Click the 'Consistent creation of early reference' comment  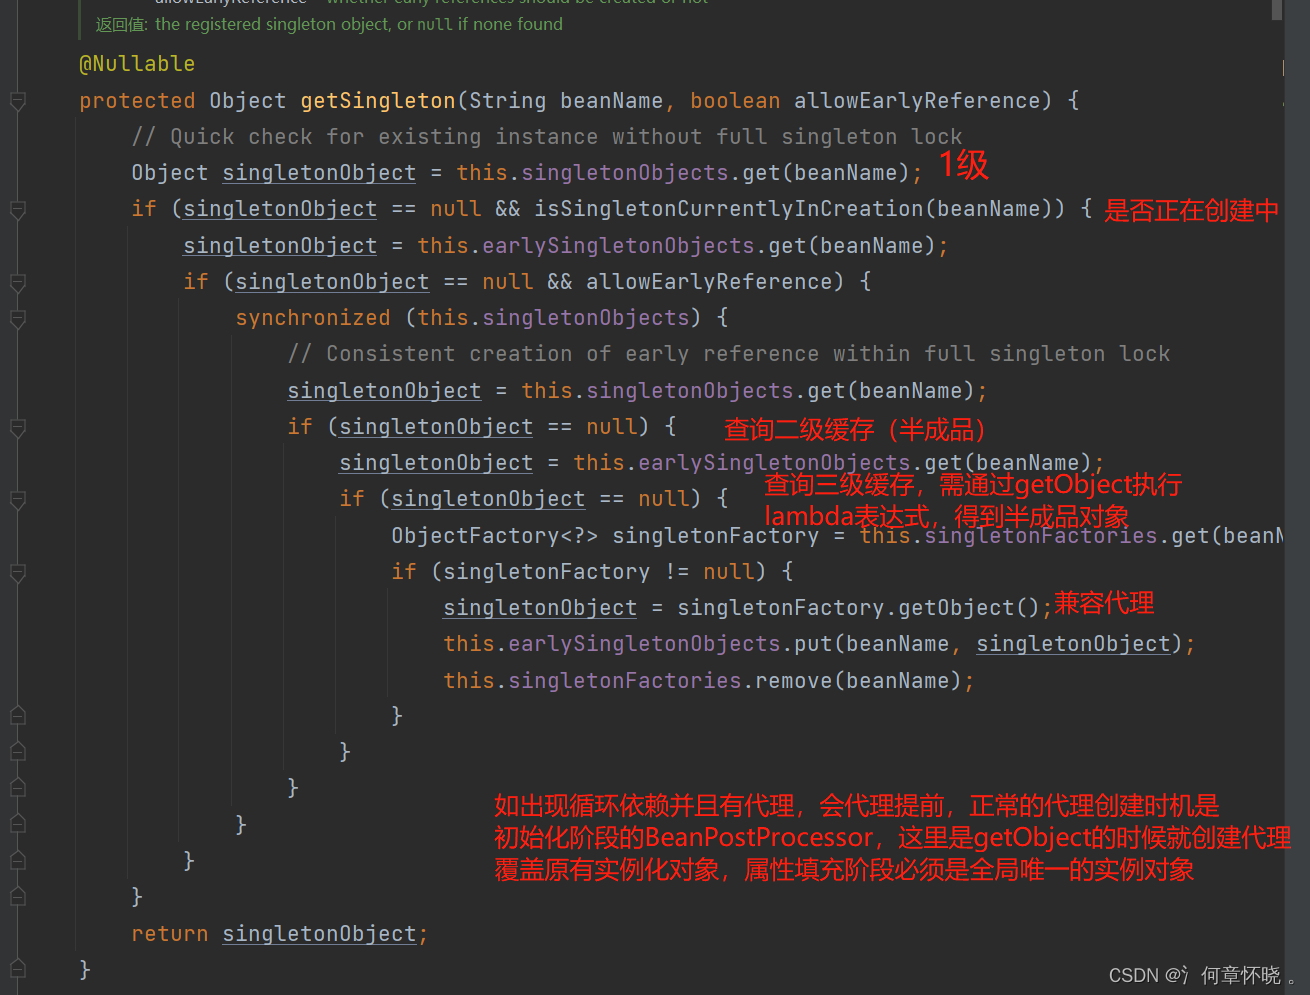pyautogui.click(x=729, y=354)
